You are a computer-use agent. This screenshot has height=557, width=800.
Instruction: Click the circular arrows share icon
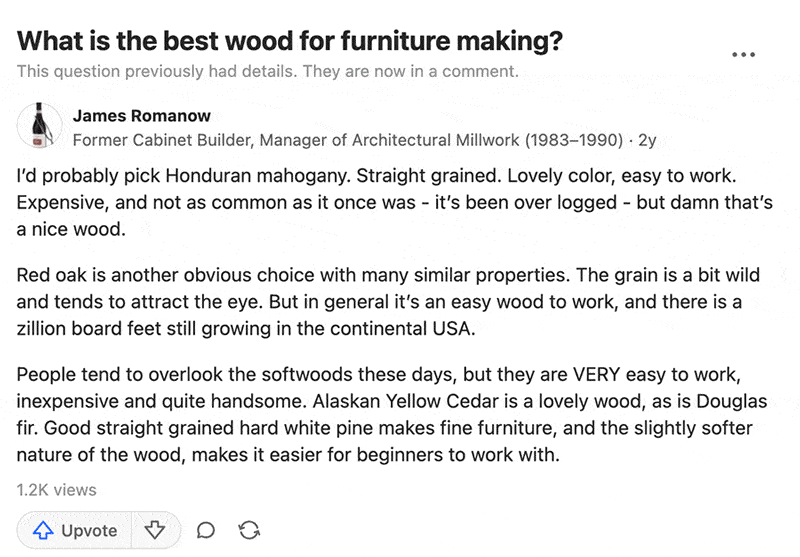click(x=249, y=531)
